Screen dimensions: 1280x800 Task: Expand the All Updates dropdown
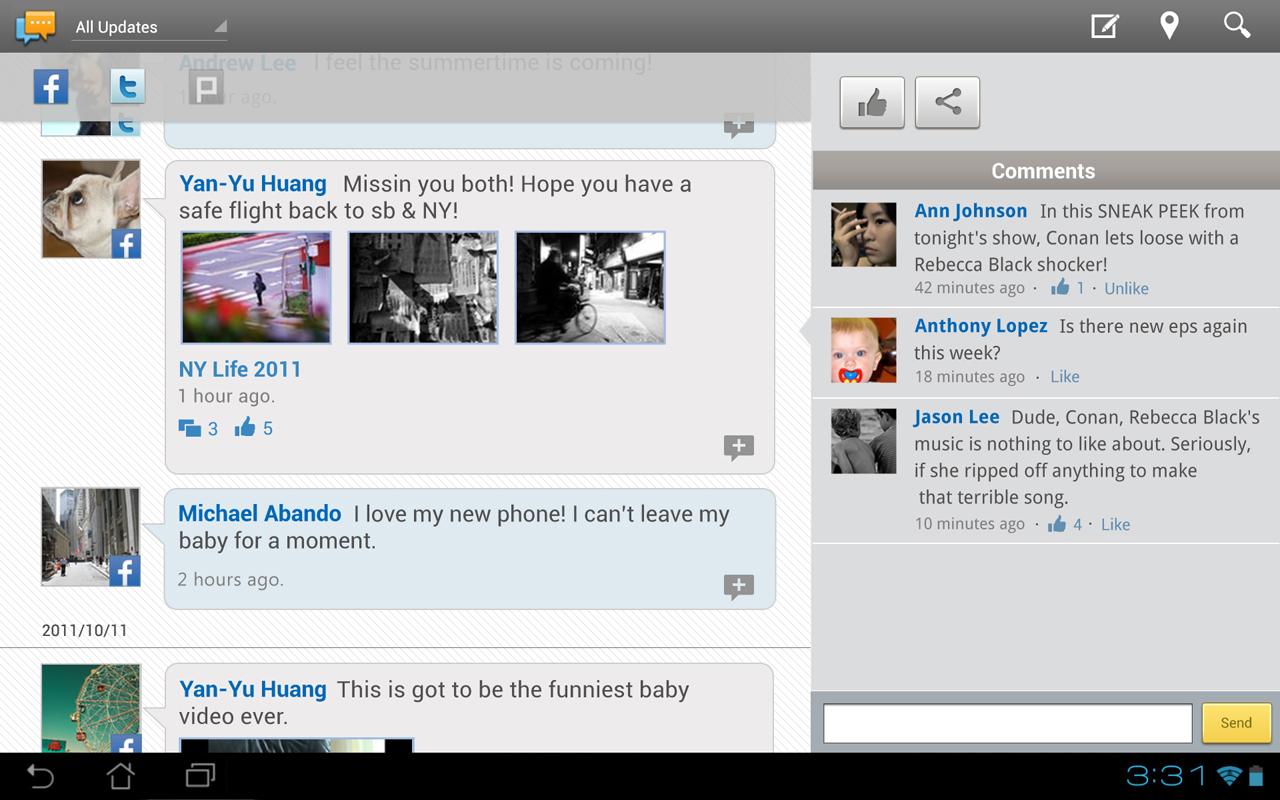(x=150, y=27)
